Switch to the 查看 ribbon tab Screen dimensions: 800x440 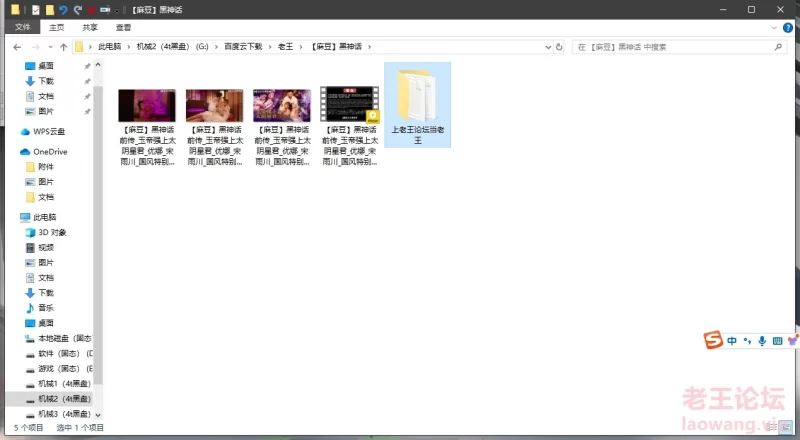tap(123, 27)
